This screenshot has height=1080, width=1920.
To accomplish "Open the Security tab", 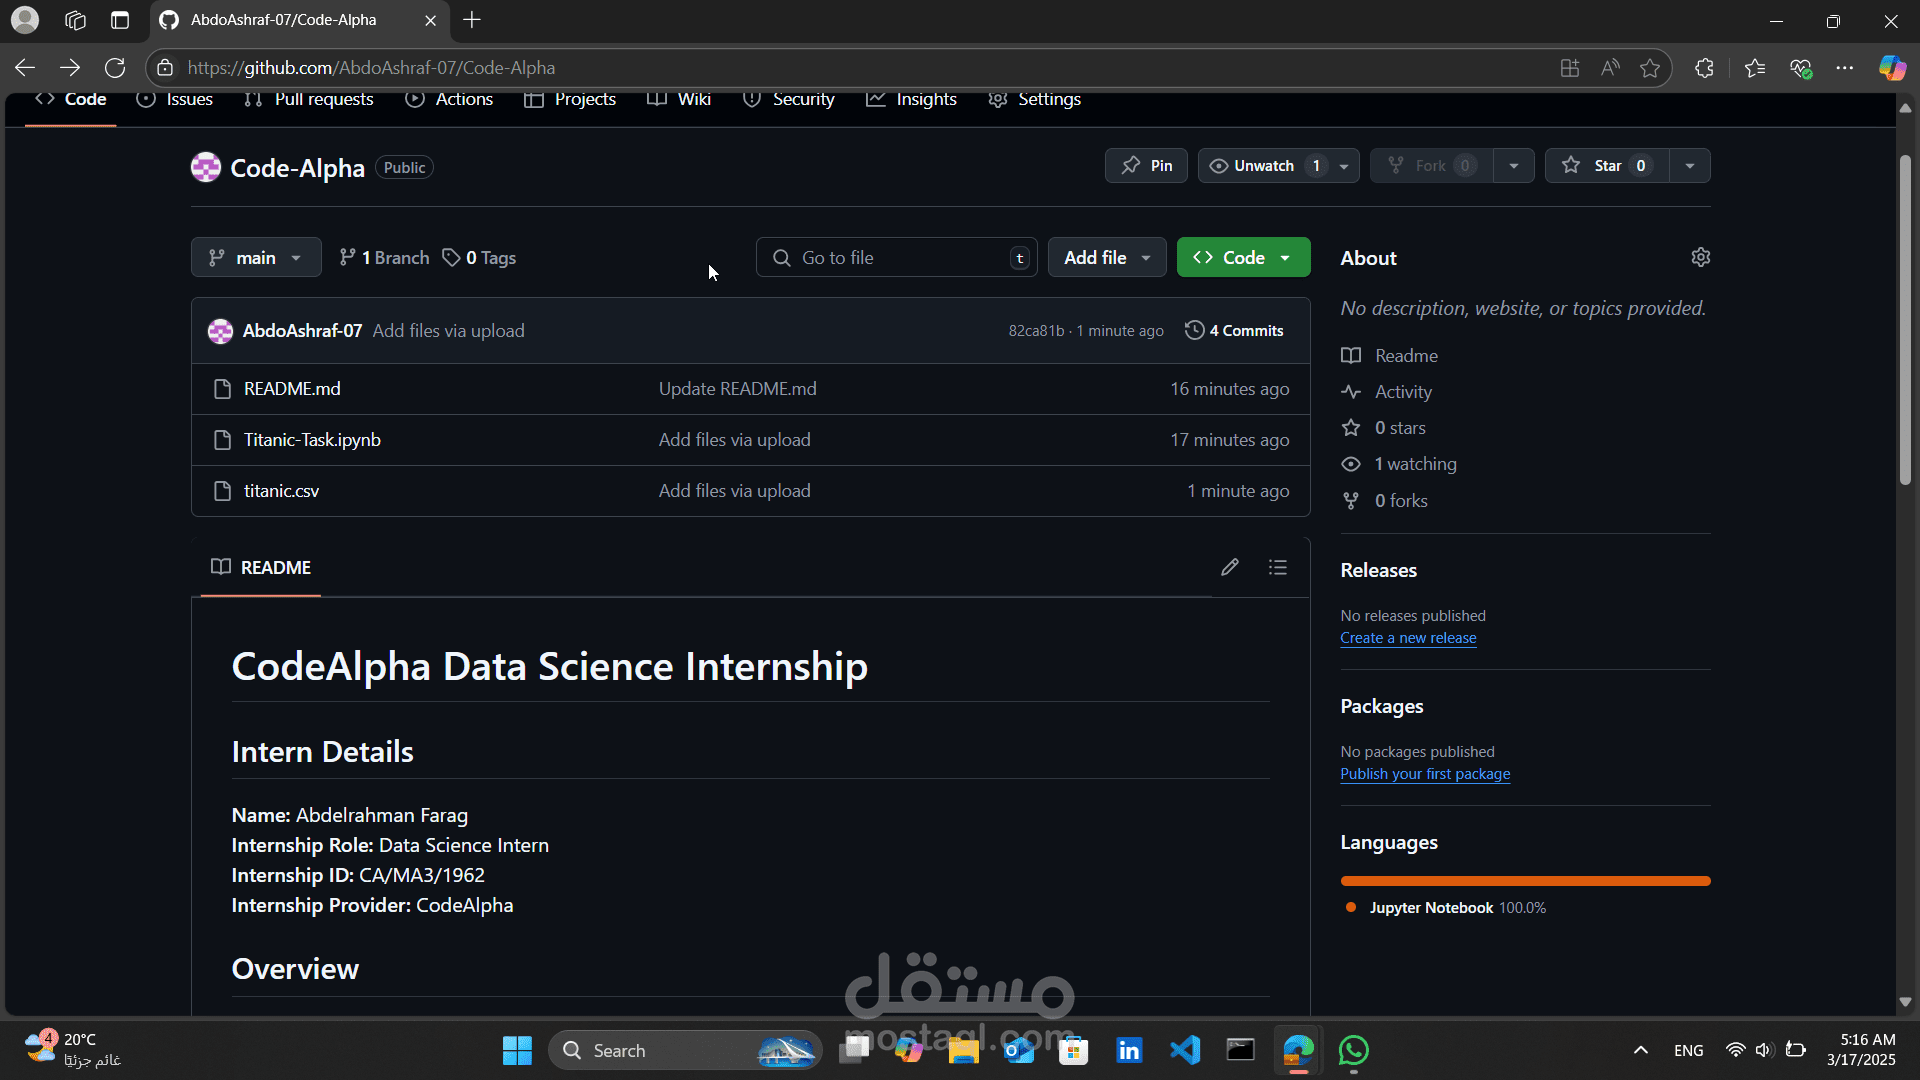I will pos(789,99).
